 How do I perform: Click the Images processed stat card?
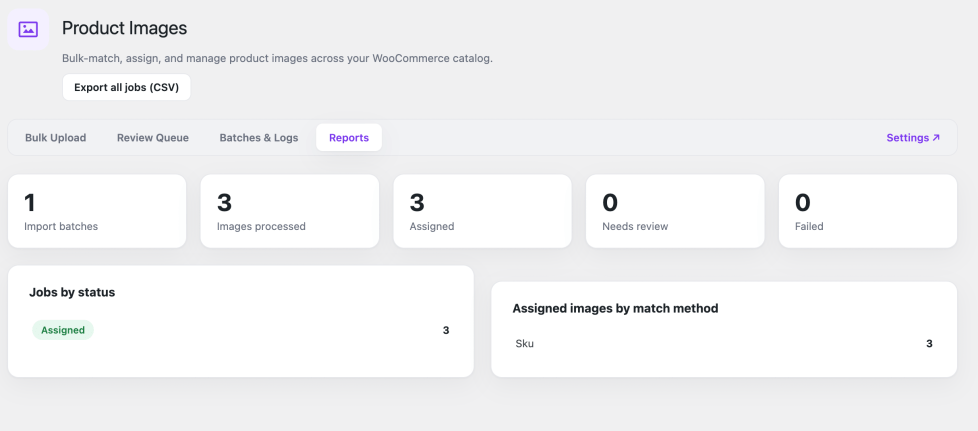(289, 211)
